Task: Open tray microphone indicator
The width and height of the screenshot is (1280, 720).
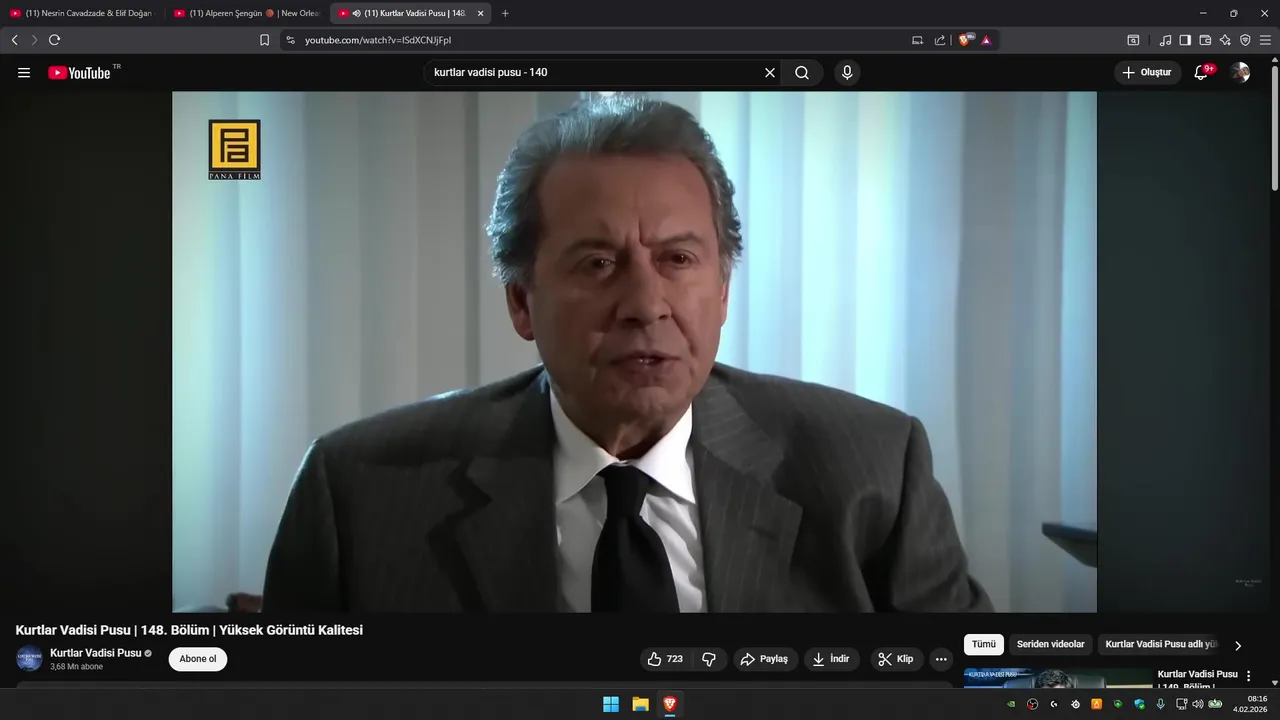Action: tap(1160, 704)
